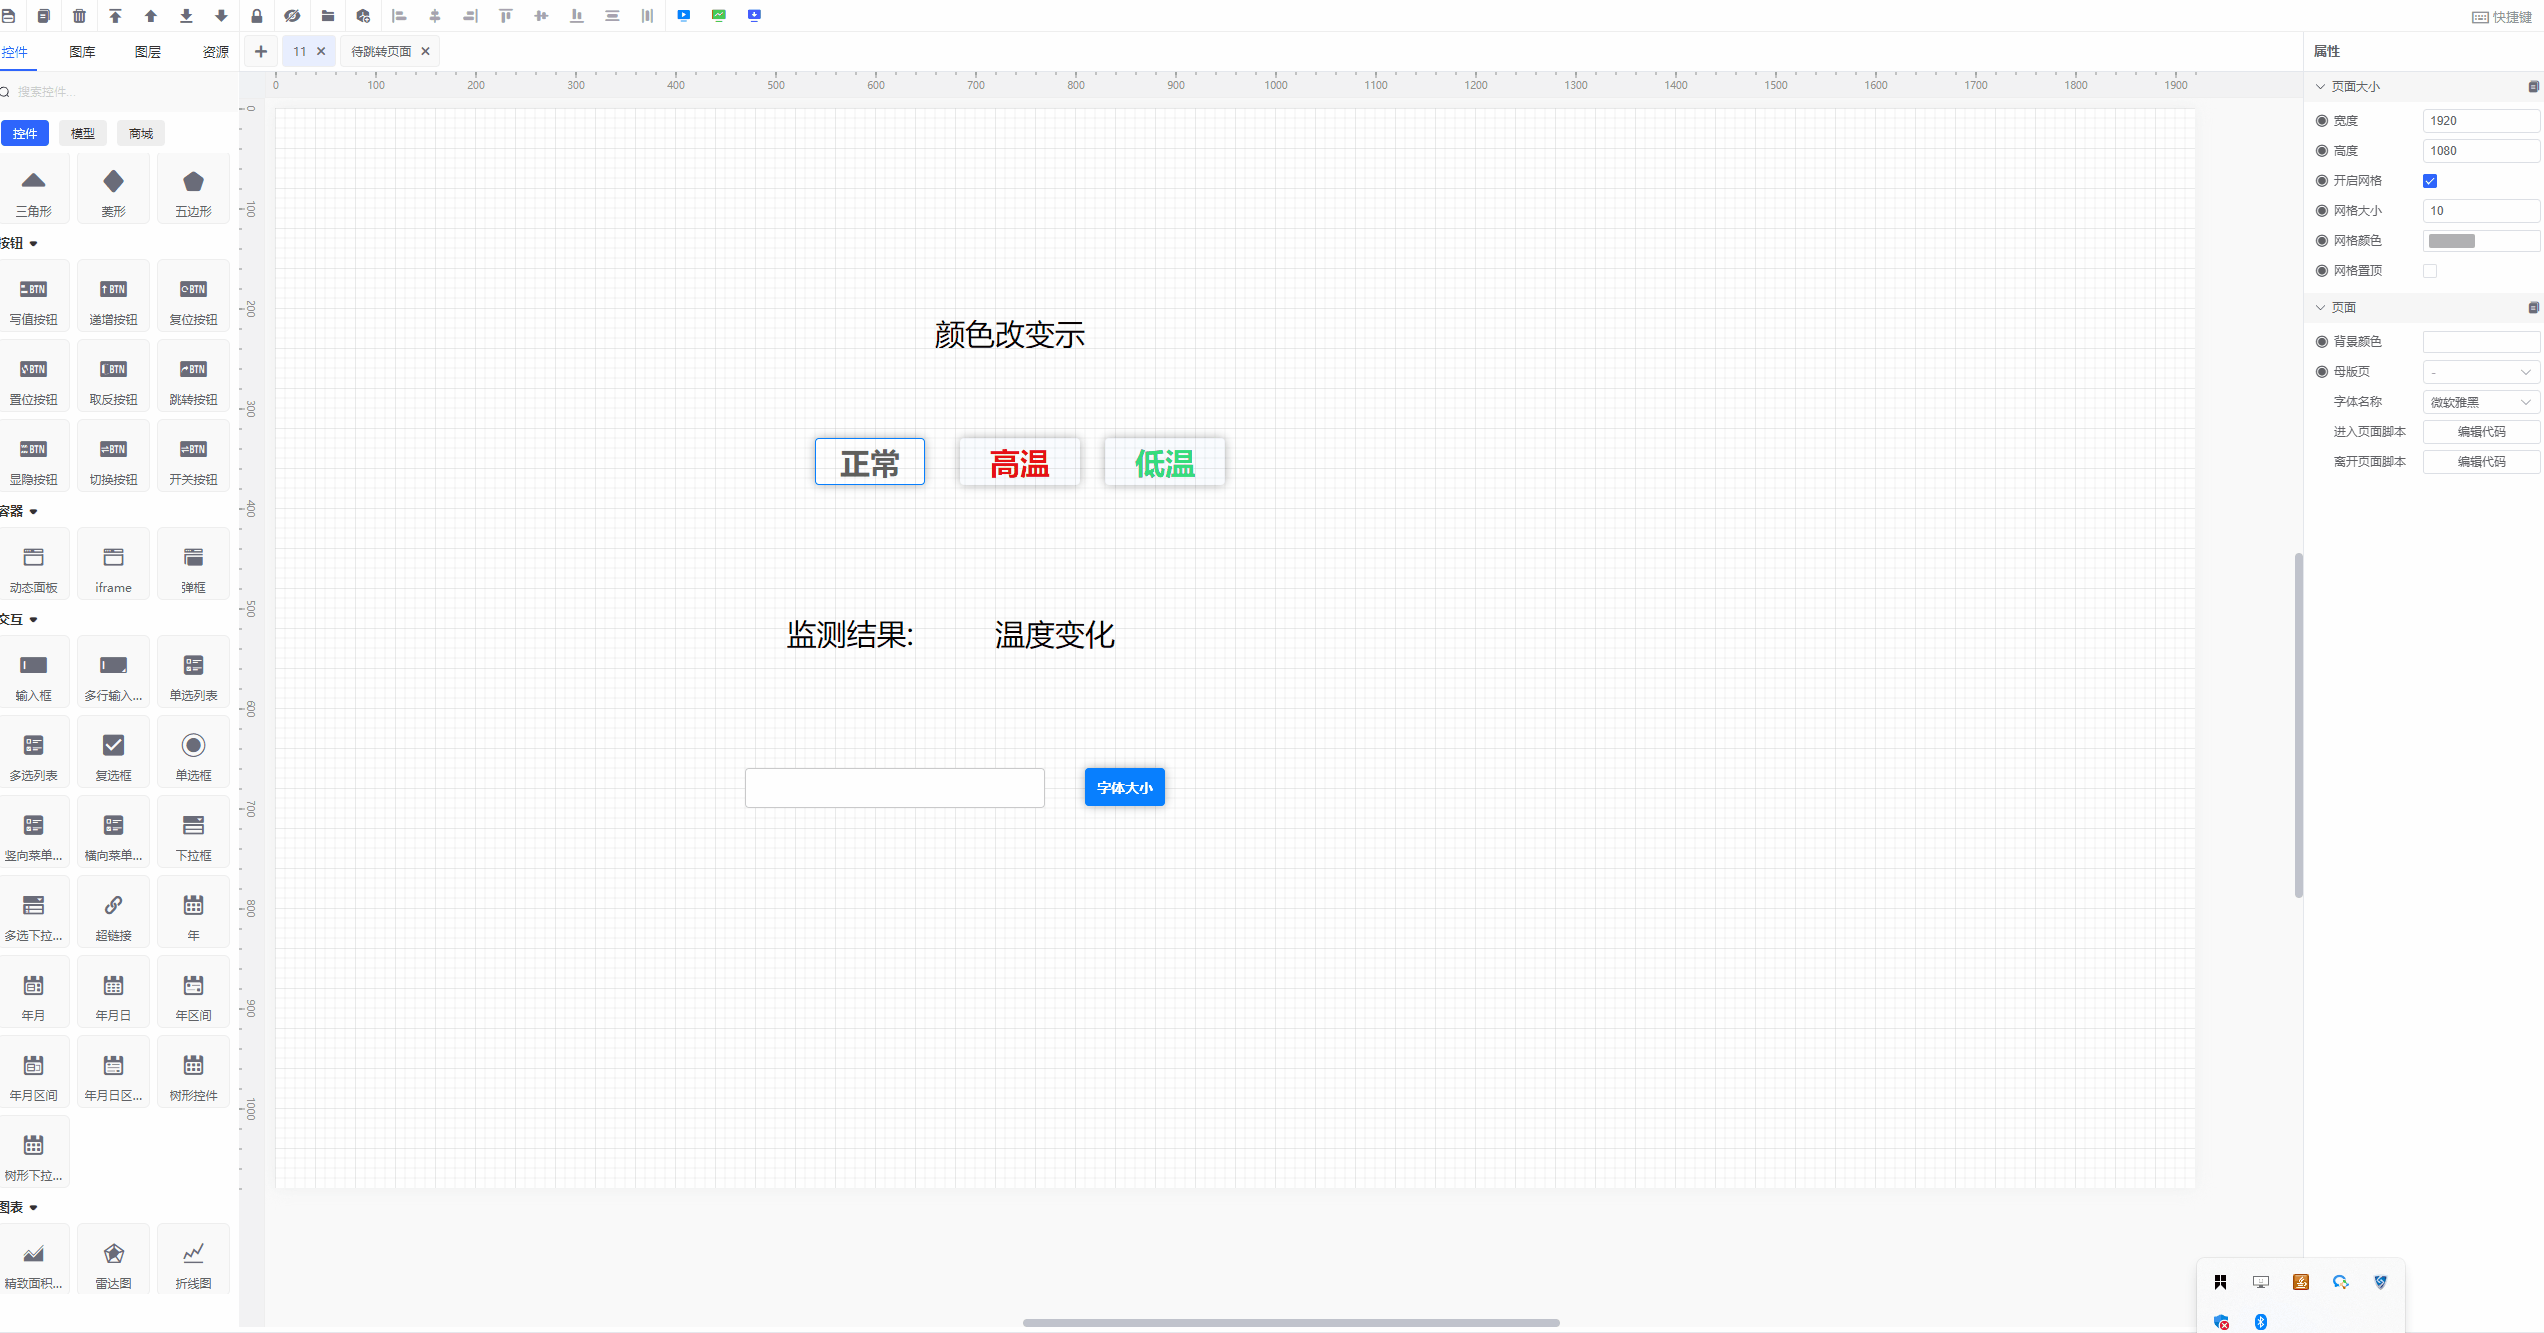
Task: Enable the 网格置顶 checkbox
Action: pyautogui.click(x=2431, y=270)
